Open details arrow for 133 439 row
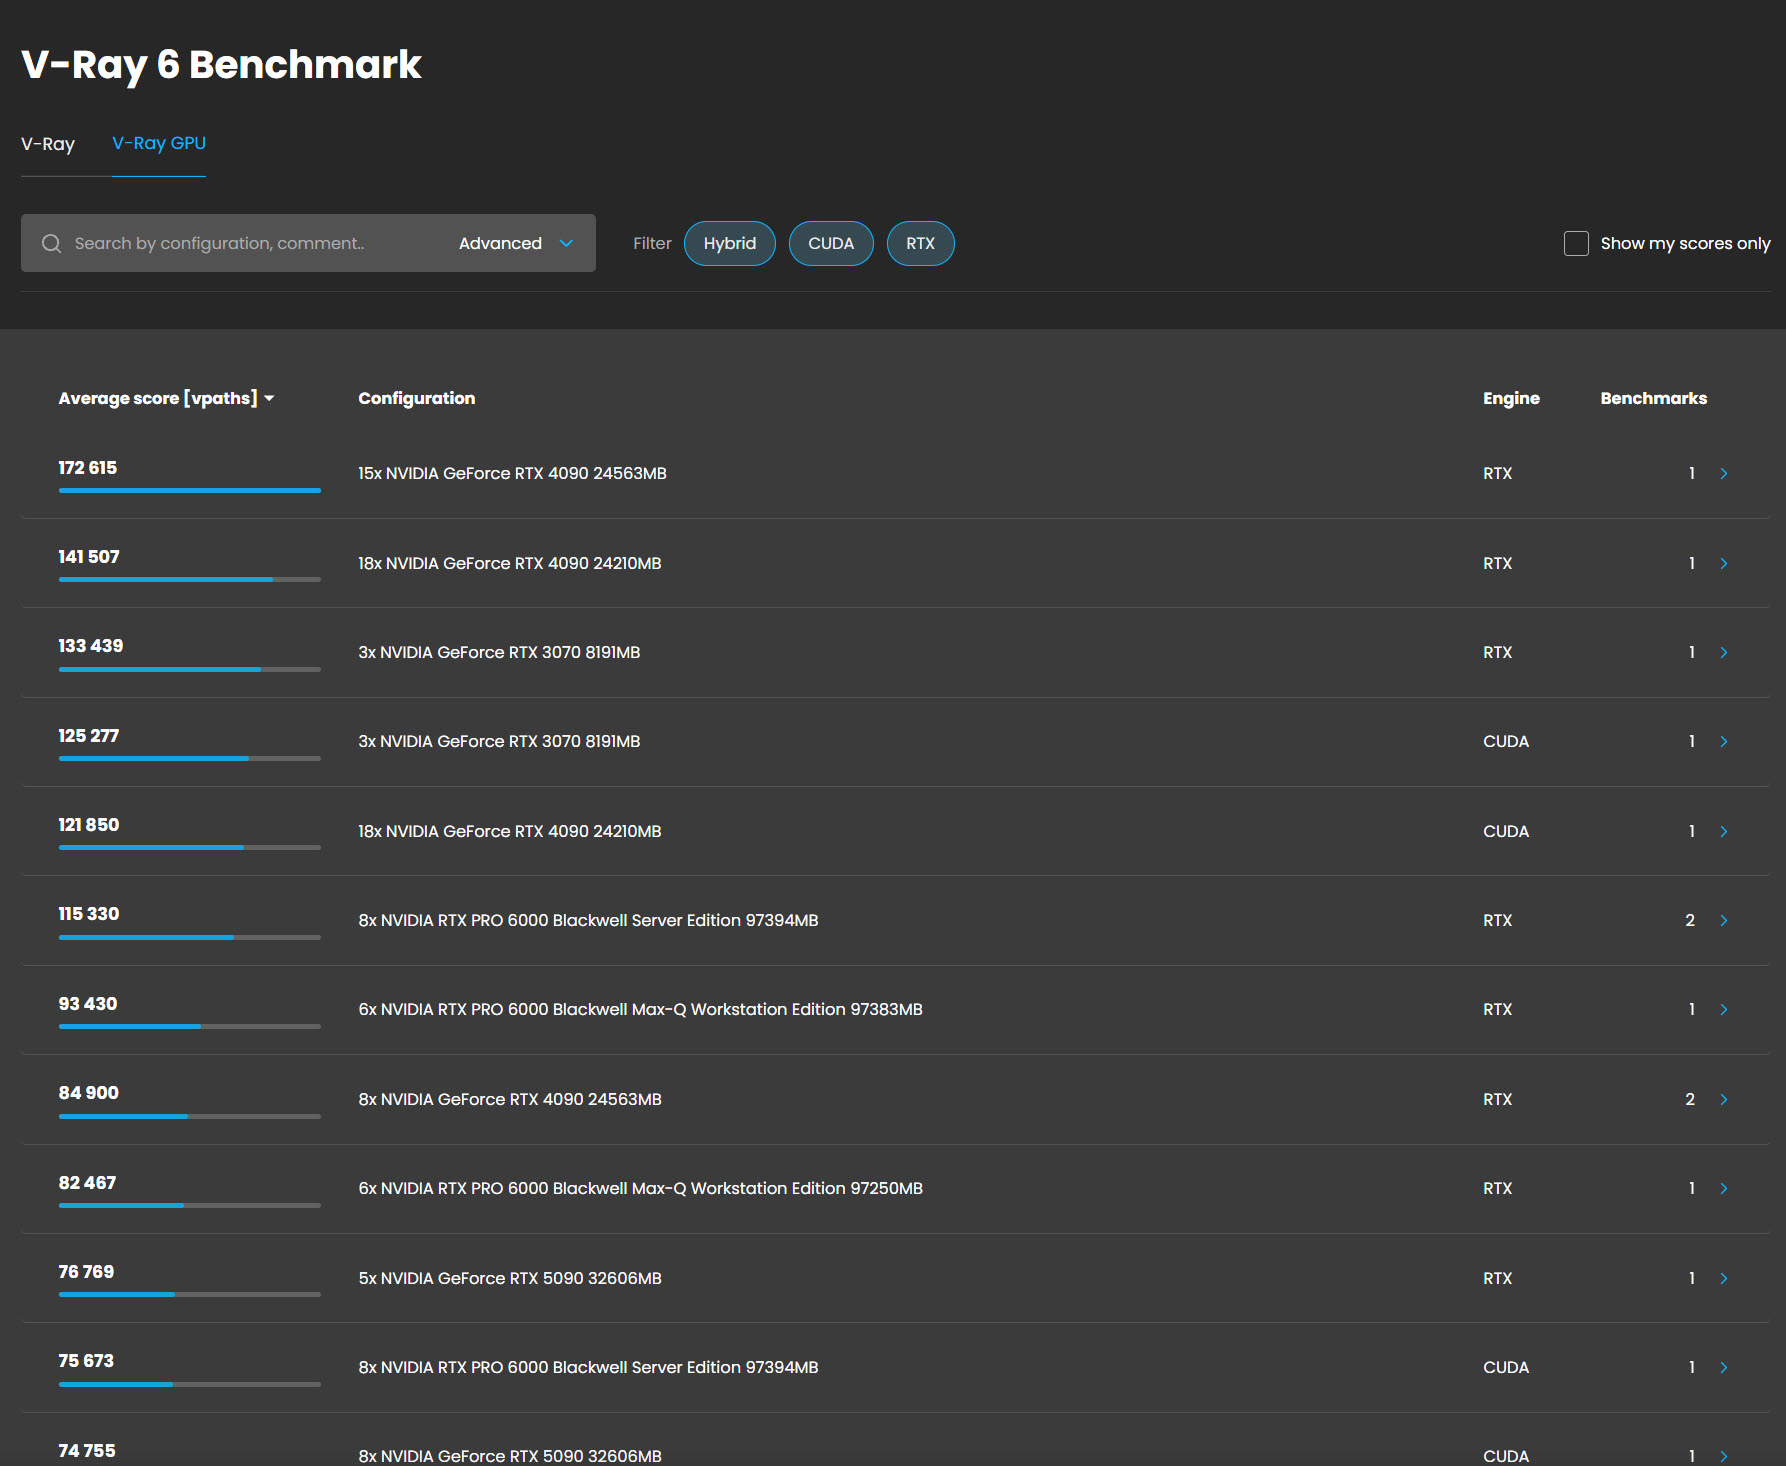 [x=1724, y=652]
